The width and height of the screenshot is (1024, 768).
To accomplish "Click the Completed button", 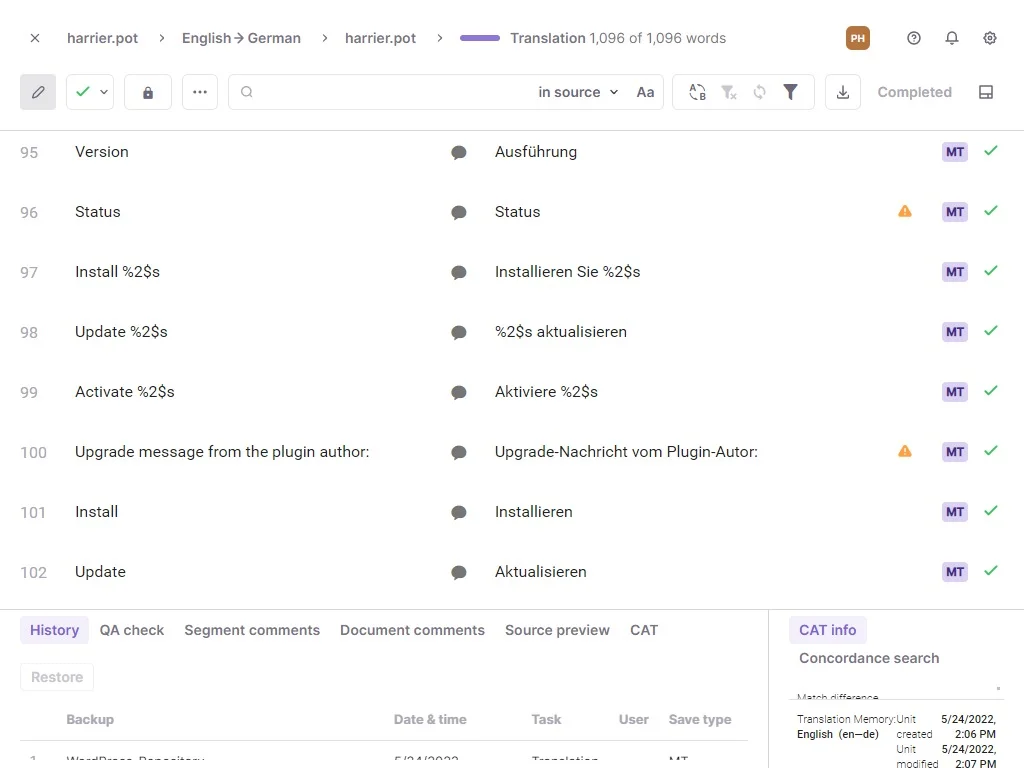I will click(914, 92).
